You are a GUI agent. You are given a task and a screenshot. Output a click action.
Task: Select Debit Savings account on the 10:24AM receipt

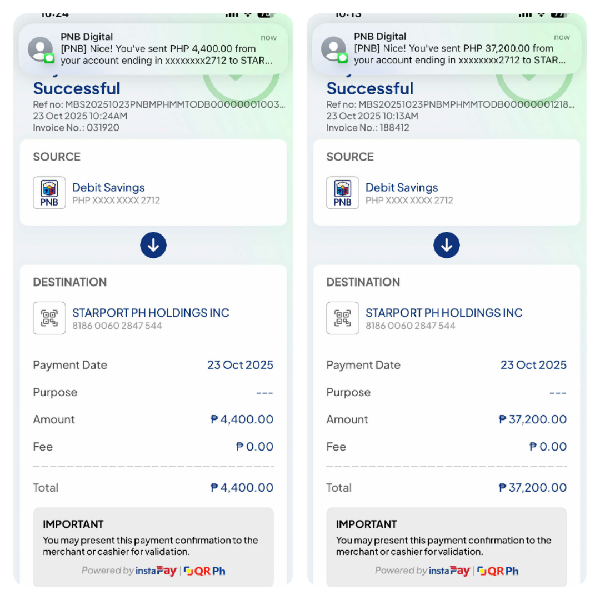[x=108, y=188]
